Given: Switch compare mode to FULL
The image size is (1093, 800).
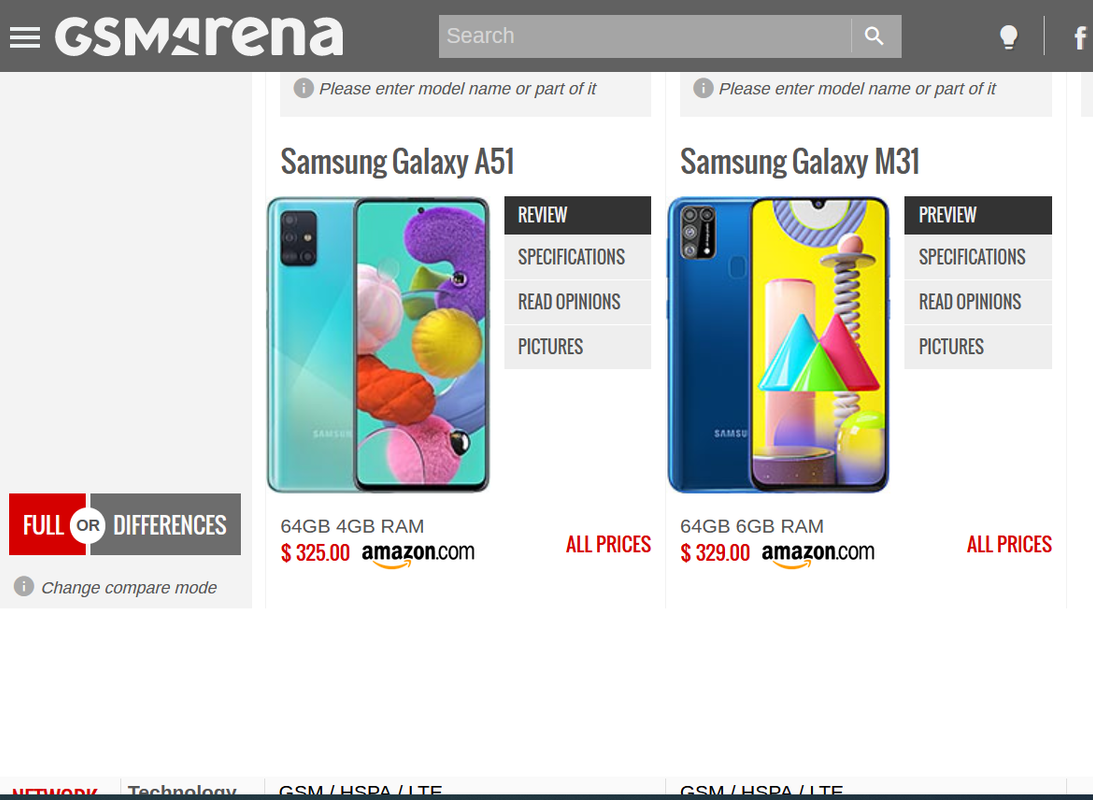Looking at the screenshot, I should coord(43,525).
